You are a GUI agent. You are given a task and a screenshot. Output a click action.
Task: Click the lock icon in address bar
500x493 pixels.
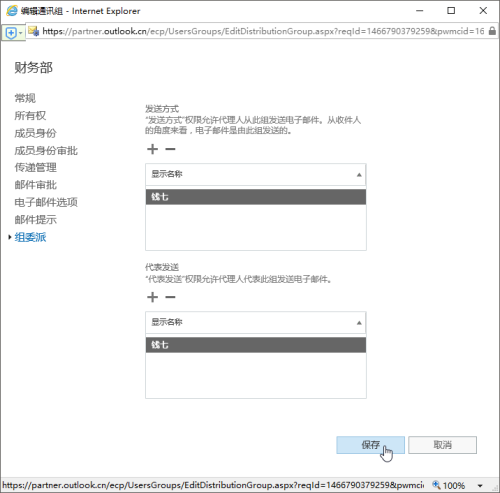[x=492, y=31]
